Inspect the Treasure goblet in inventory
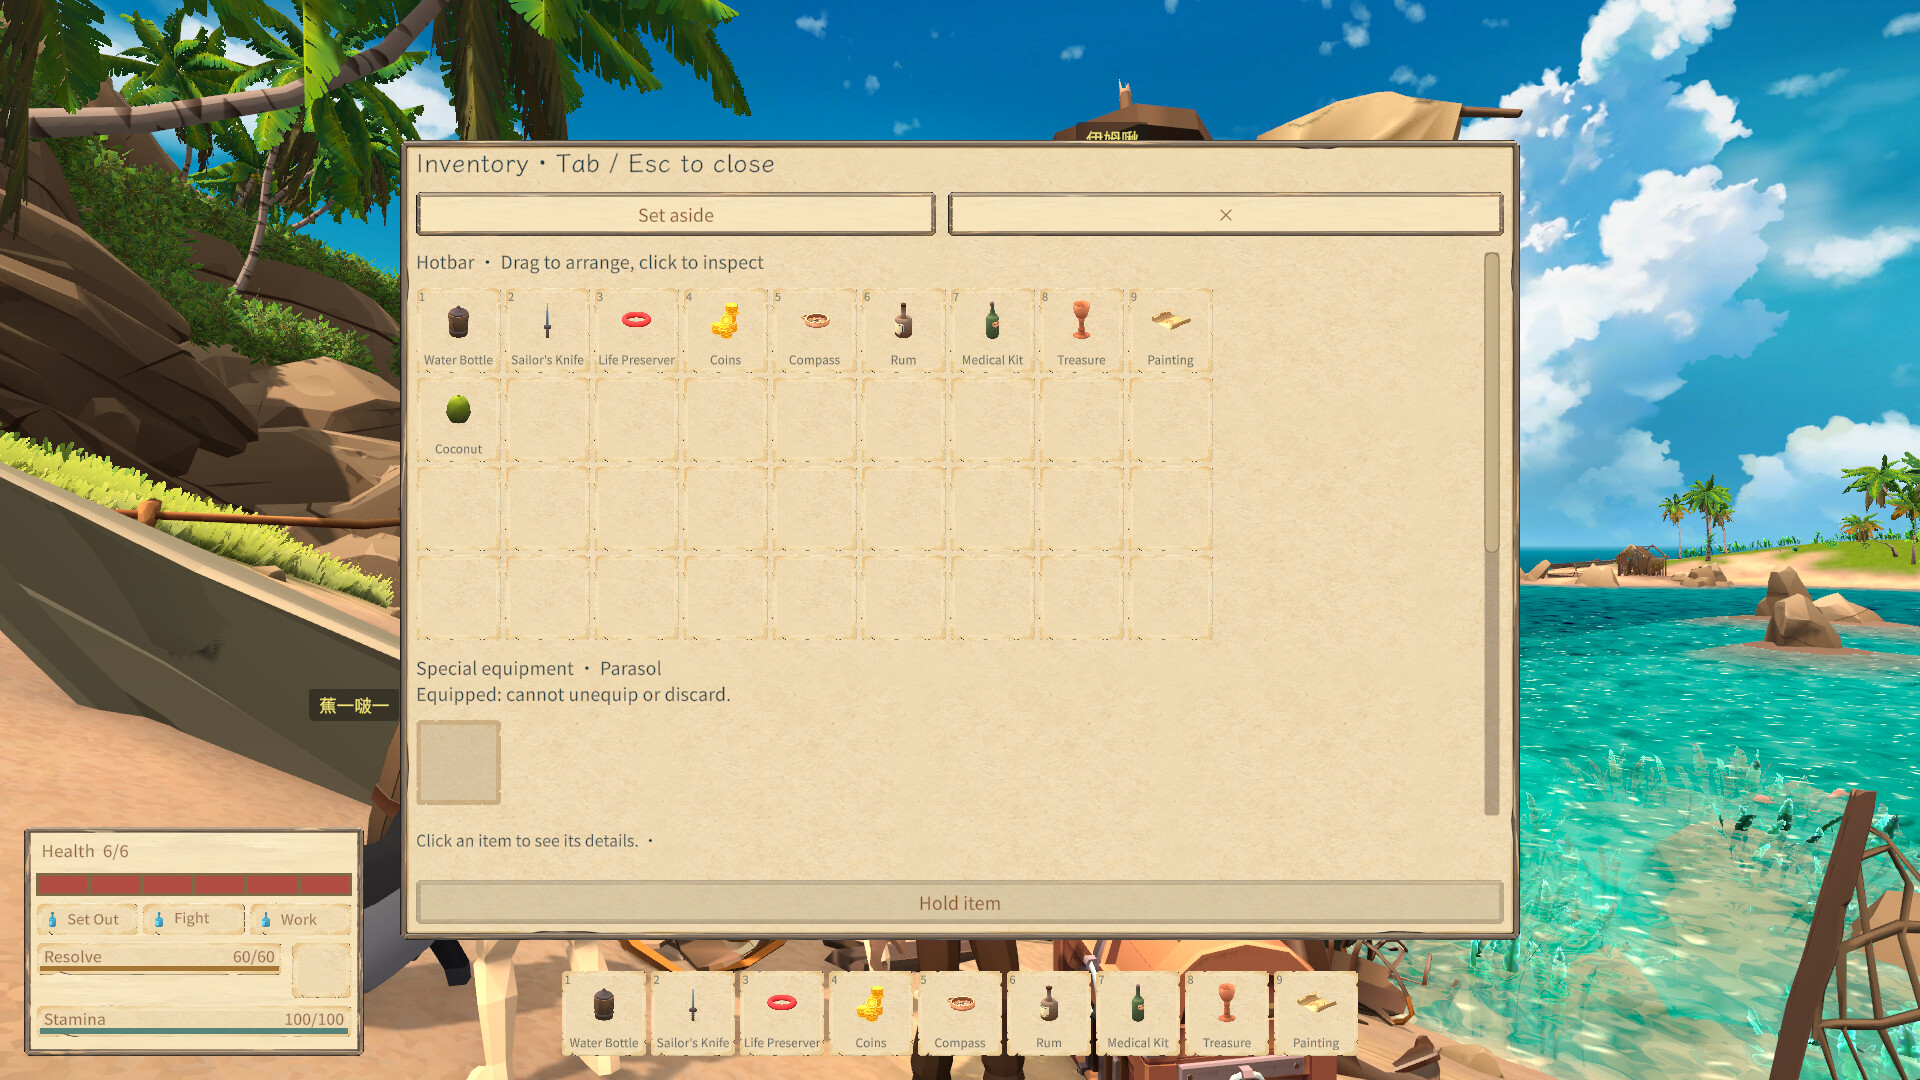 pyautogui.click(x=1081, y=331)
